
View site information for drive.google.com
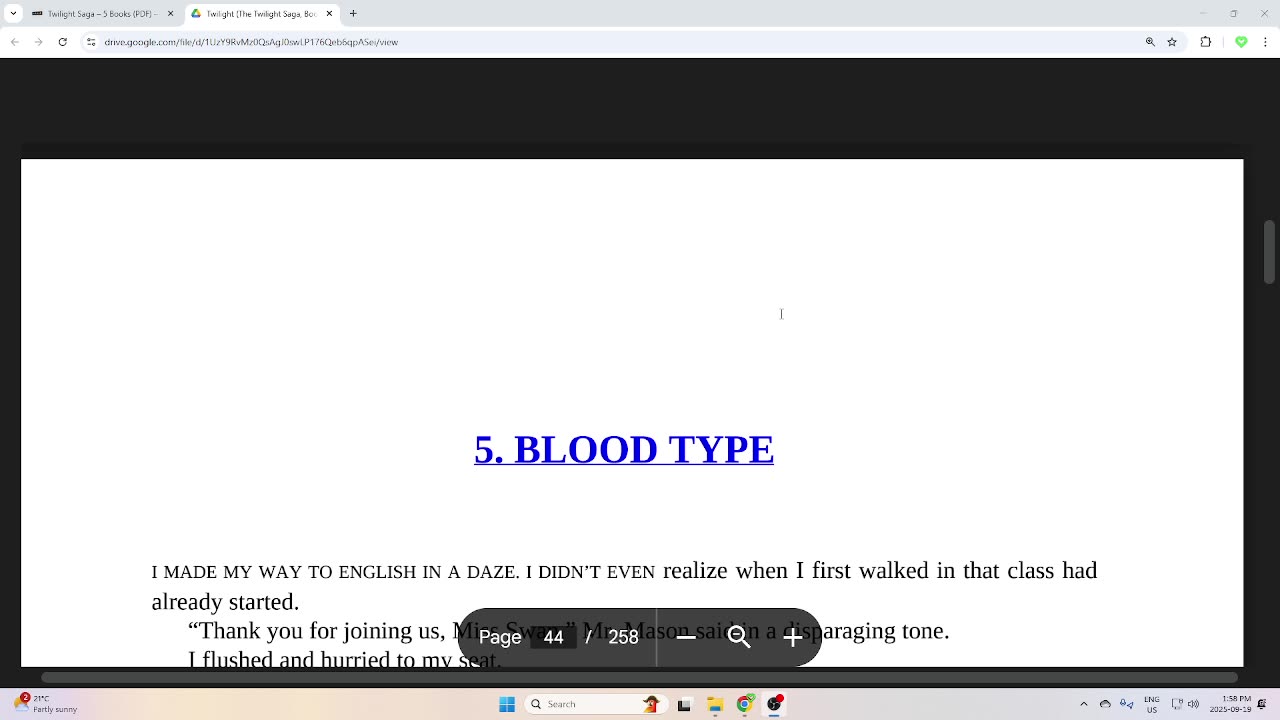pos(92,42)
